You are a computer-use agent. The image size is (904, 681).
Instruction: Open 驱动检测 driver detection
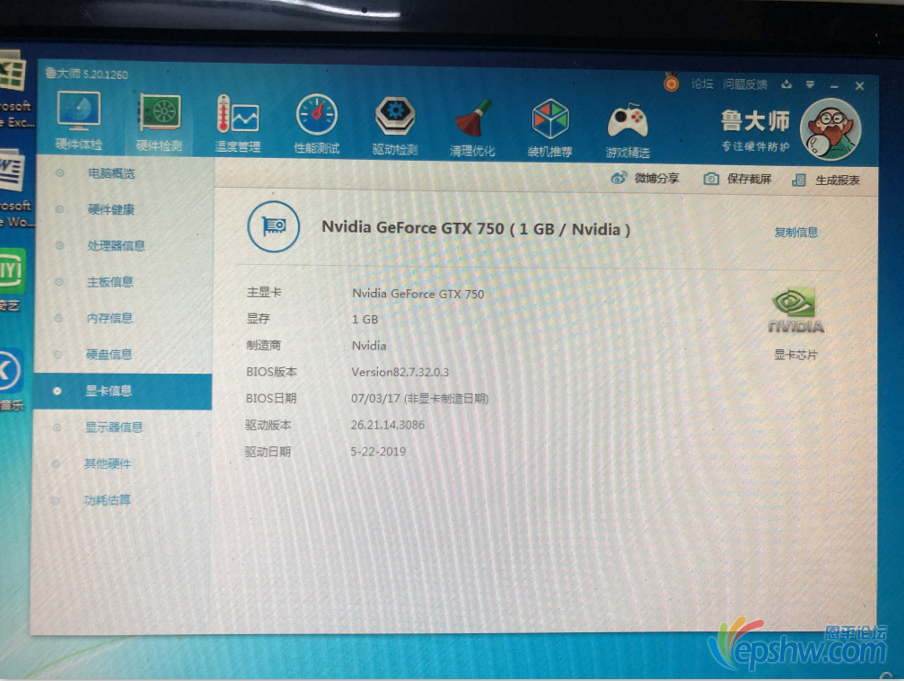[395, 125]
